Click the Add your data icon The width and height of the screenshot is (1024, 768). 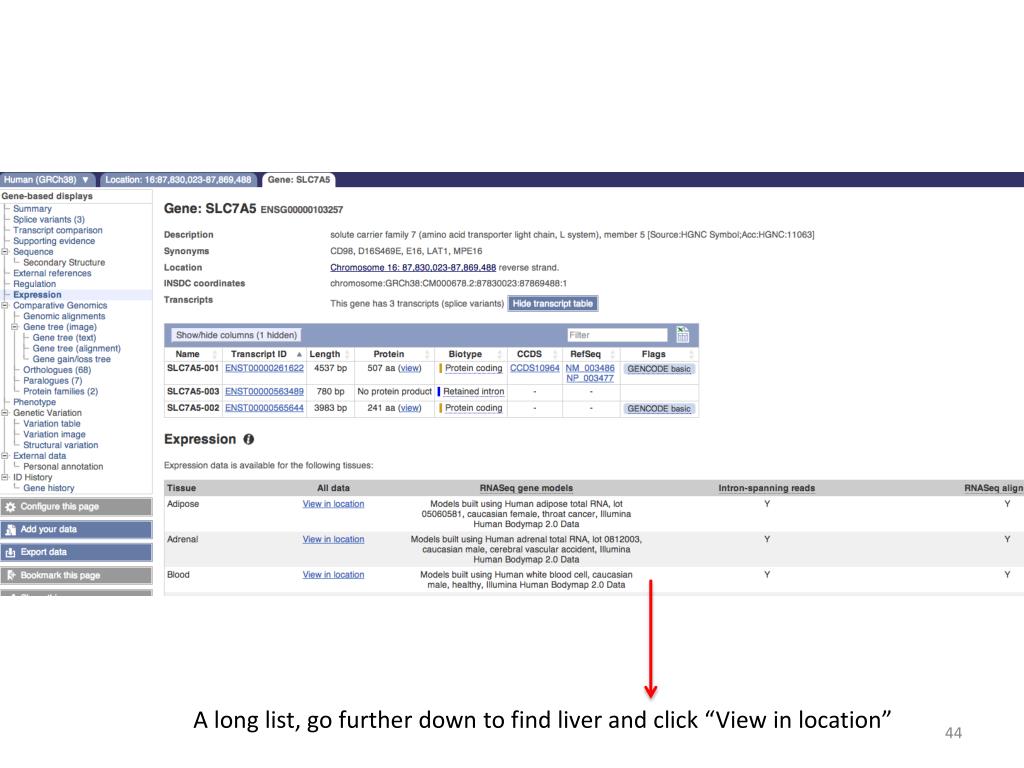[10, 530]
